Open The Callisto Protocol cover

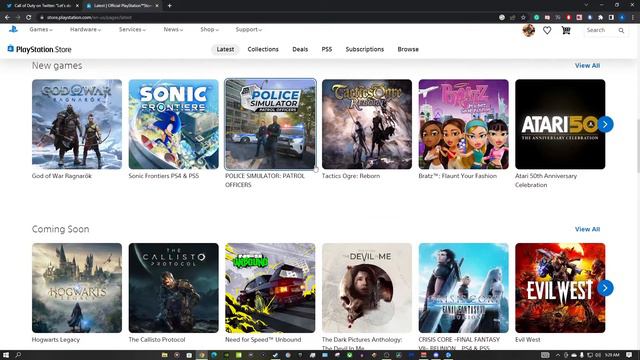point(173,288)
